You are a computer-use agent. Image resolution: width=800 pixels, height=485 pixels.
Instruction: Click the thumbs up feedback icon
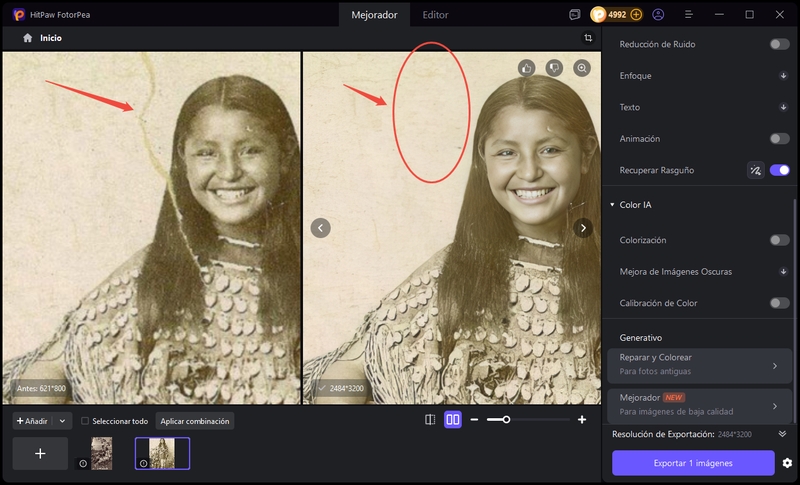click(x=527, y=68)
